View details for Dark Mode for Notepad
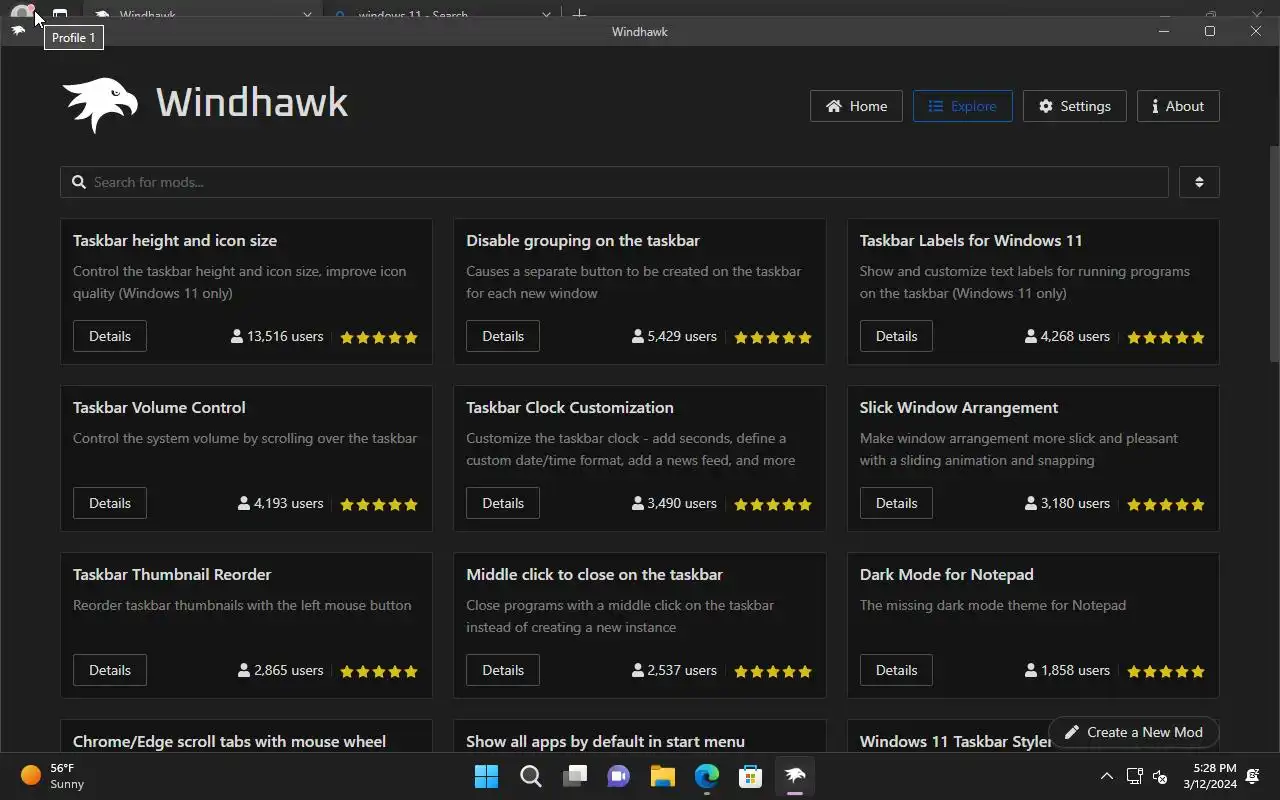Viewport: 1280px width, 800px height. coord(896,670)
